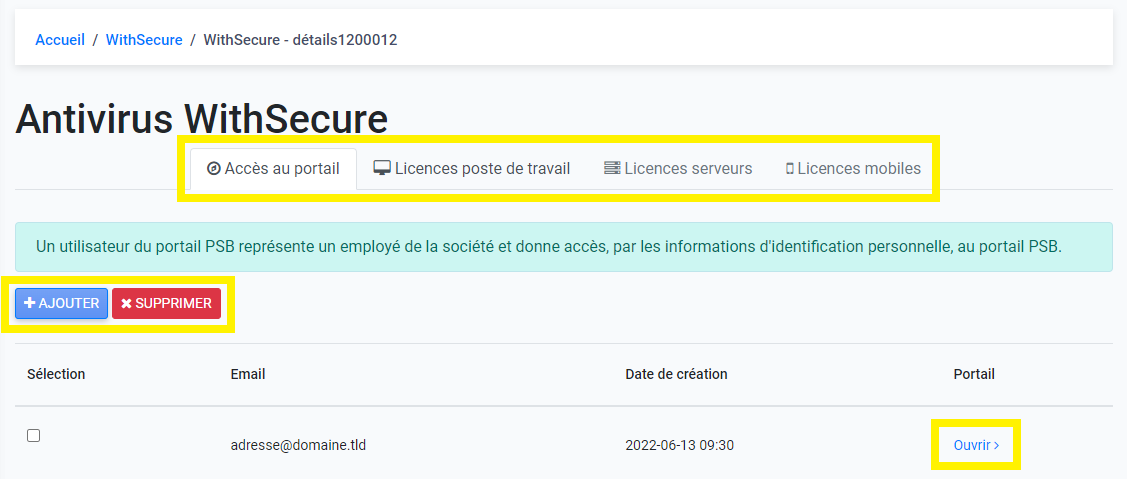Click the compass icon on Accès au portail

click(x=213, y=169)
